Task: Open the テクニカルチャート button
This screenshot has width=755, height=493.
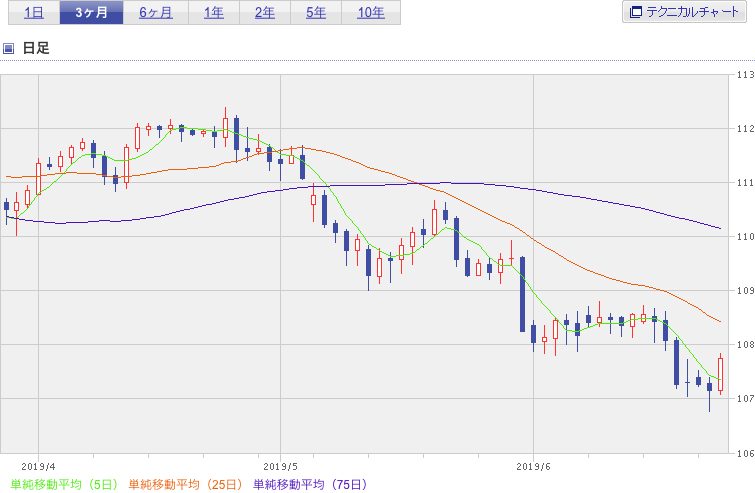Action: 684,12
